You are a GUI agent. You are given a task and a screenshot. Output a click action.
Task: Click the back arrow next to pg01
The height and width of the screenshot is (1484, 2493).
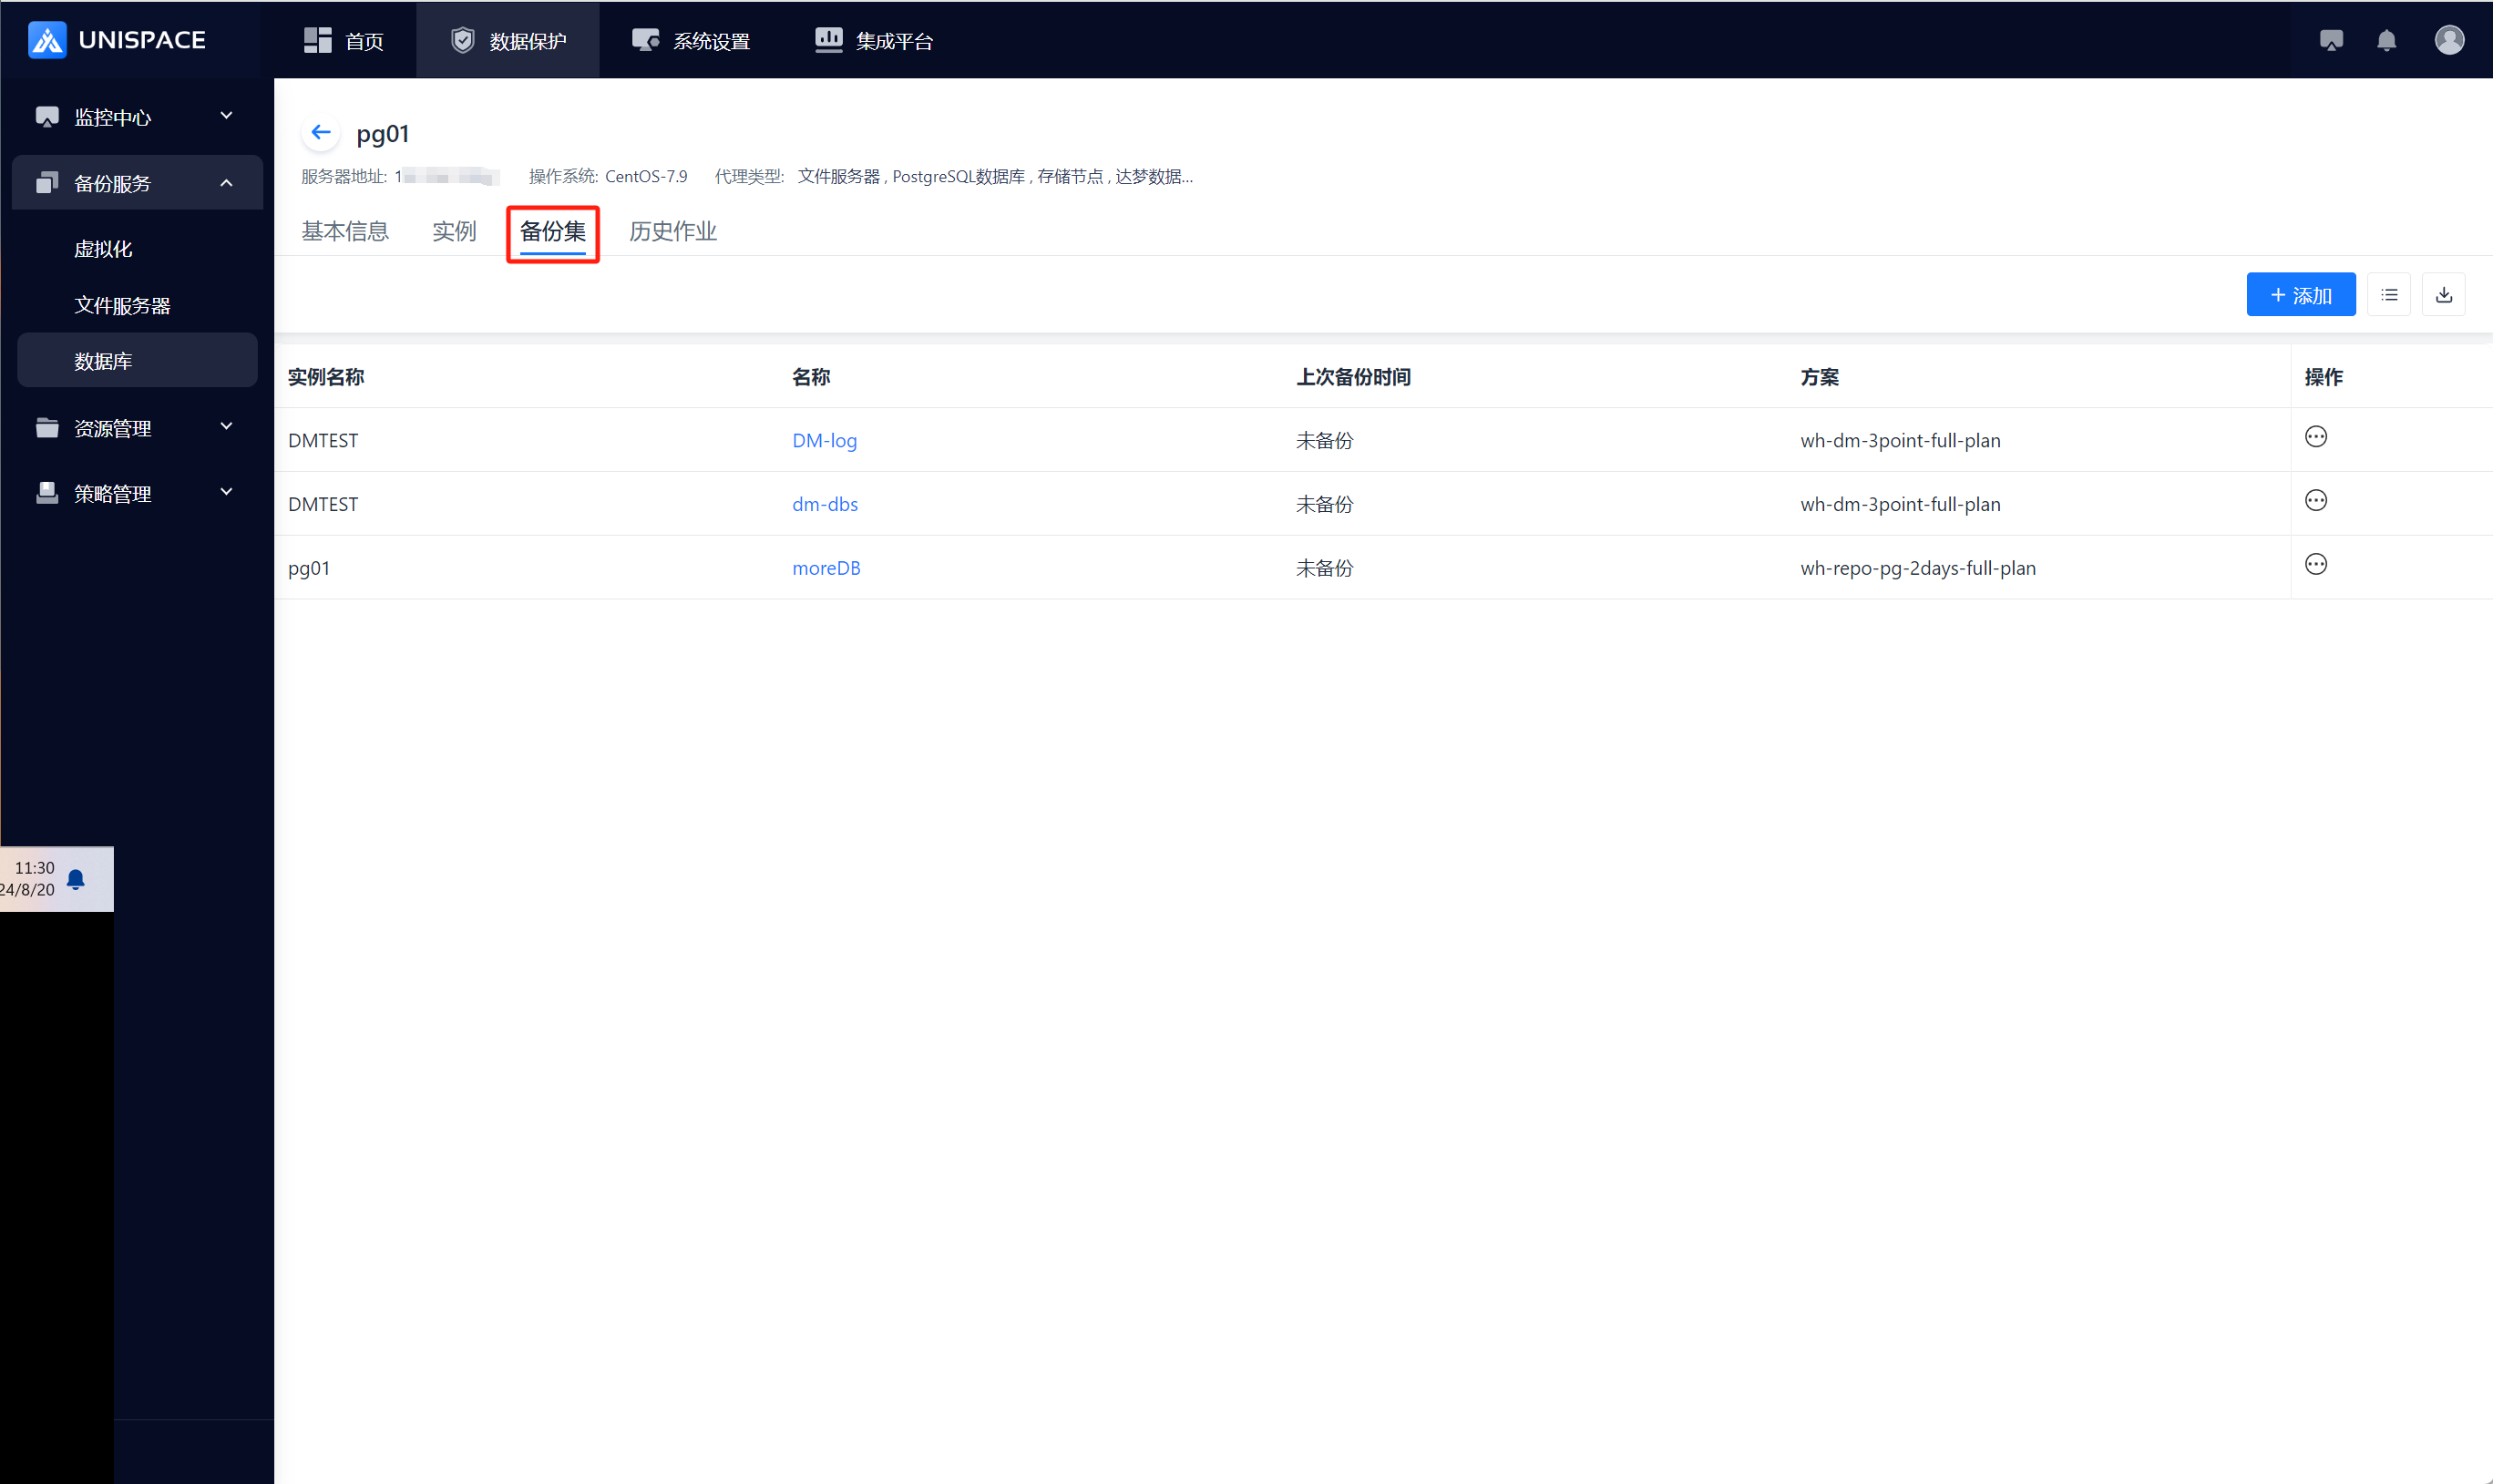coord(320,132)
